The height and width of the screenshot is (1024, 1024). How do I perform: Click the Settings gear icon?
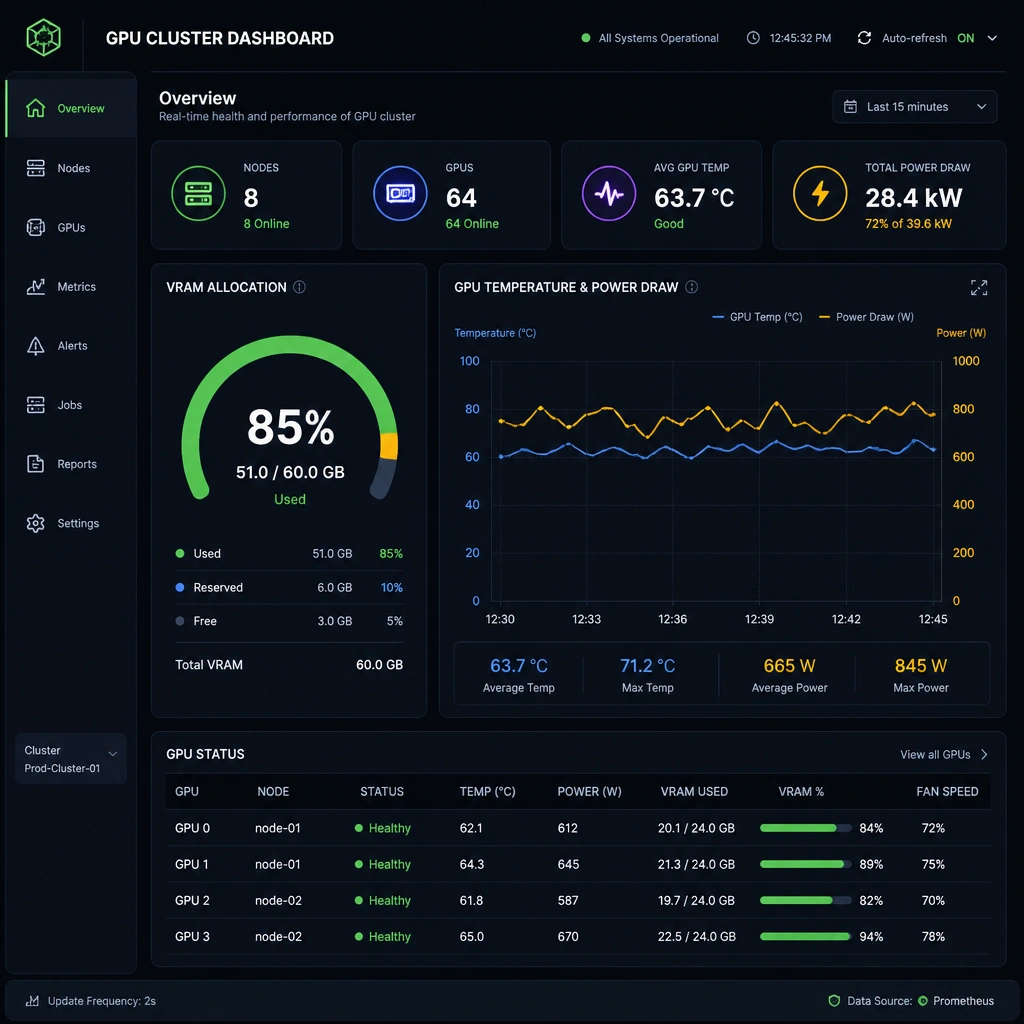point(36,523)
